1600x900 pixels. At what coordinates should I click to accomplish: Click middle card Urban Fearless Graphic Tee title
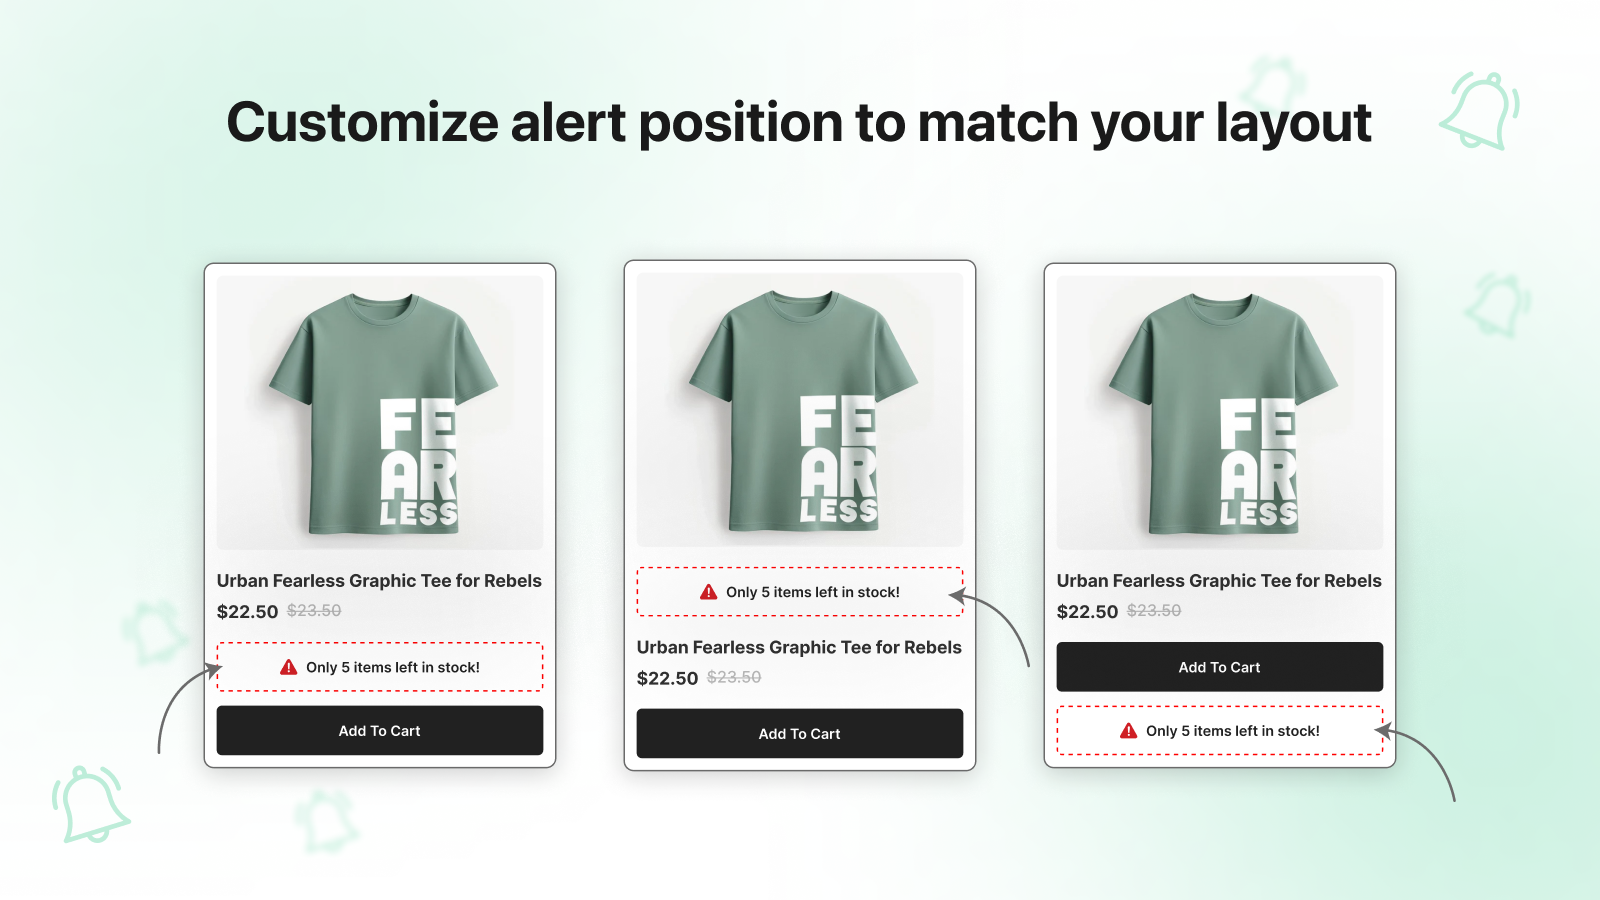click(799, 648)
